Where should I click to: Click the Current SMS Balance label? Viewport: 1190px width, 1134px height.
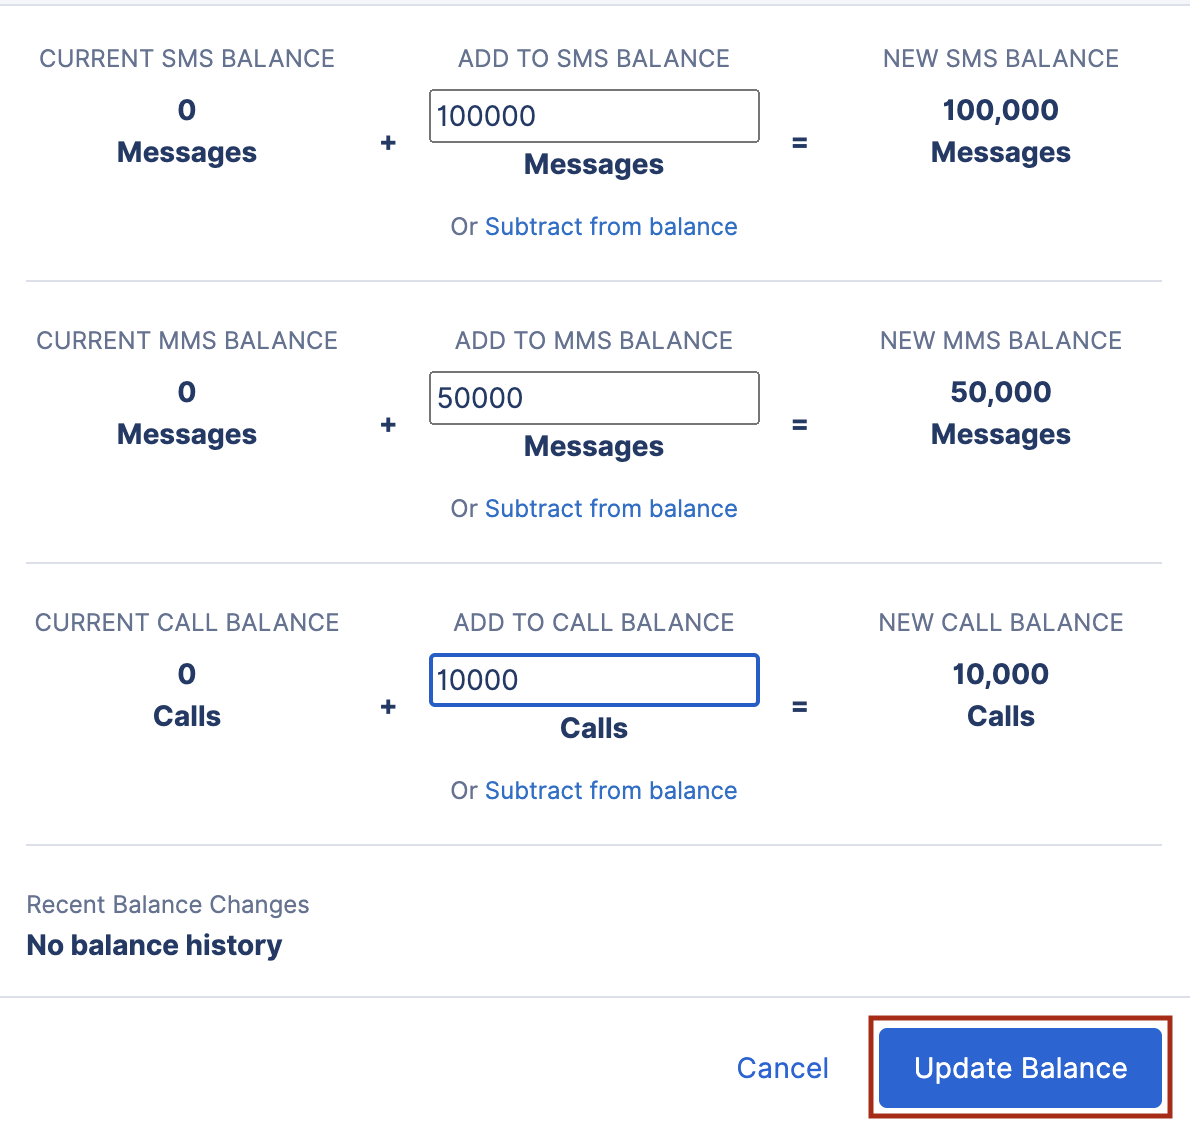tap(187, 58)
